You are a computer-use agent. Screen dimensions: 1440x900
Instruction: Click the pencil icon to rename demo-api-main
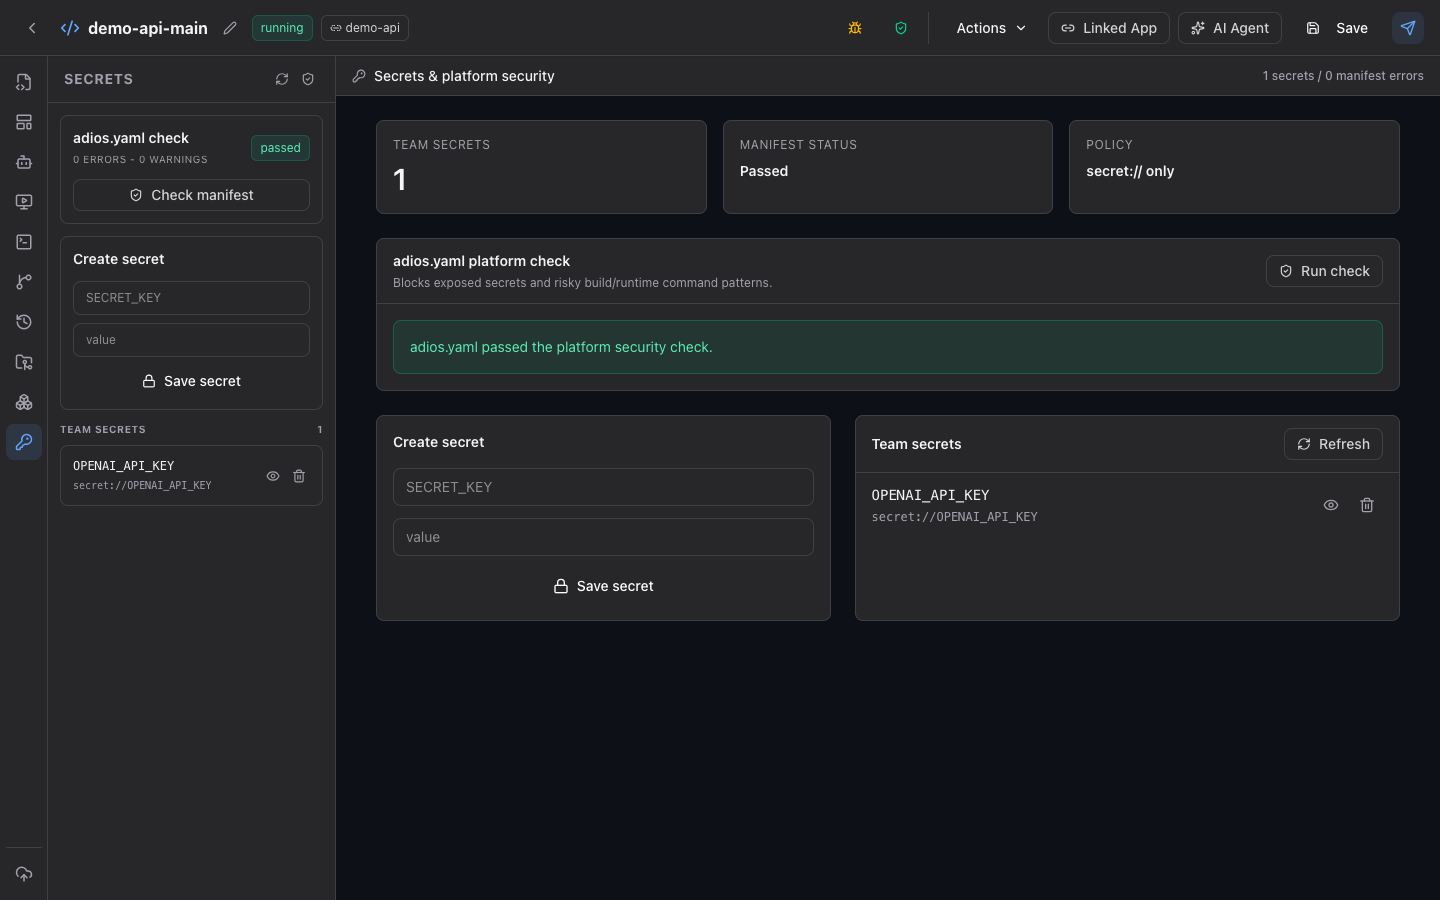(230, 28)
